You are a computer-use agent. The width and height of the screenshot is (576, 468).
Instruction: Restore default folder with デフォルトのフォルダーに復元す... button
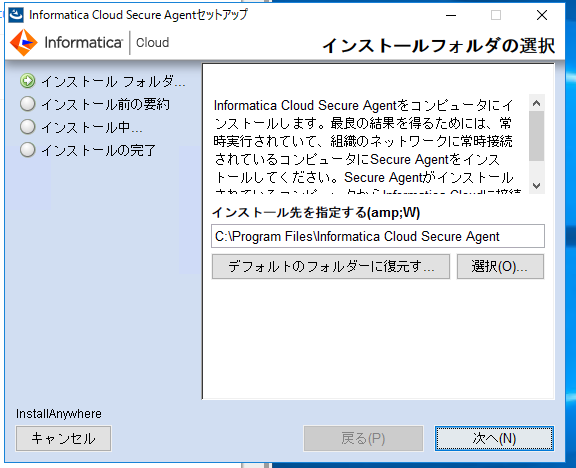[x=331, y=266]
